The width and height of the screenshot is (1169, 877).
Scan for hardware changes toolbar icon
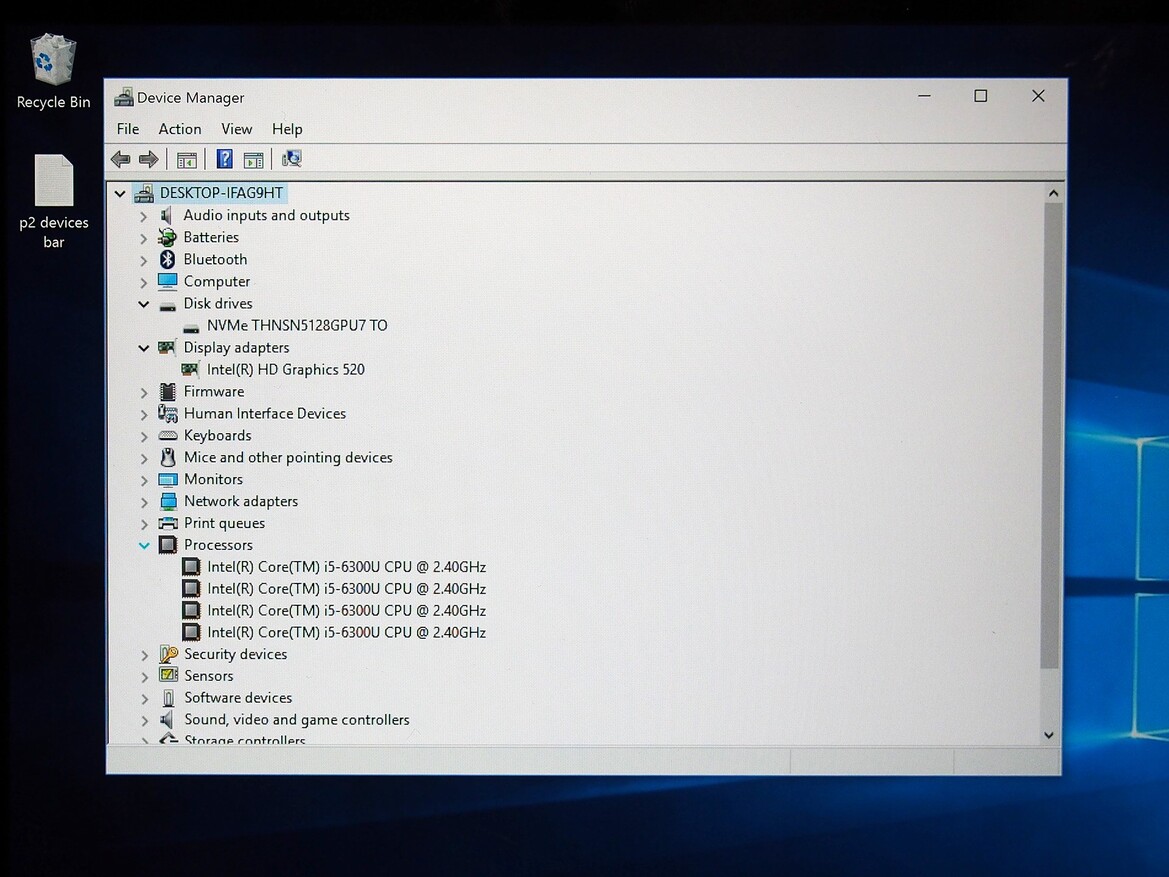[x=292, y=159]
